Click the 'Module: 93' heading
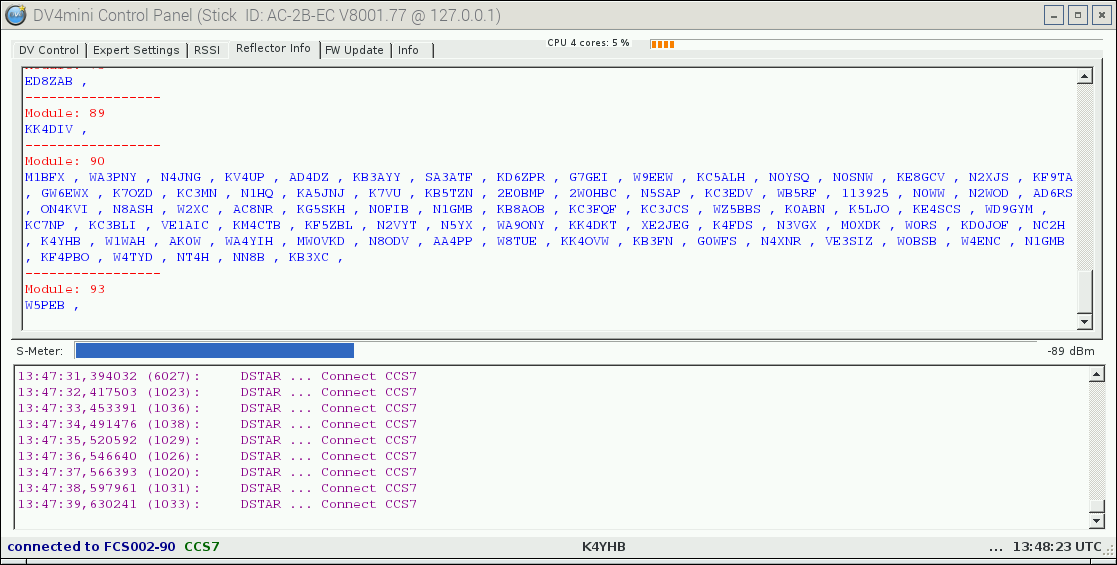 (65, 289)
